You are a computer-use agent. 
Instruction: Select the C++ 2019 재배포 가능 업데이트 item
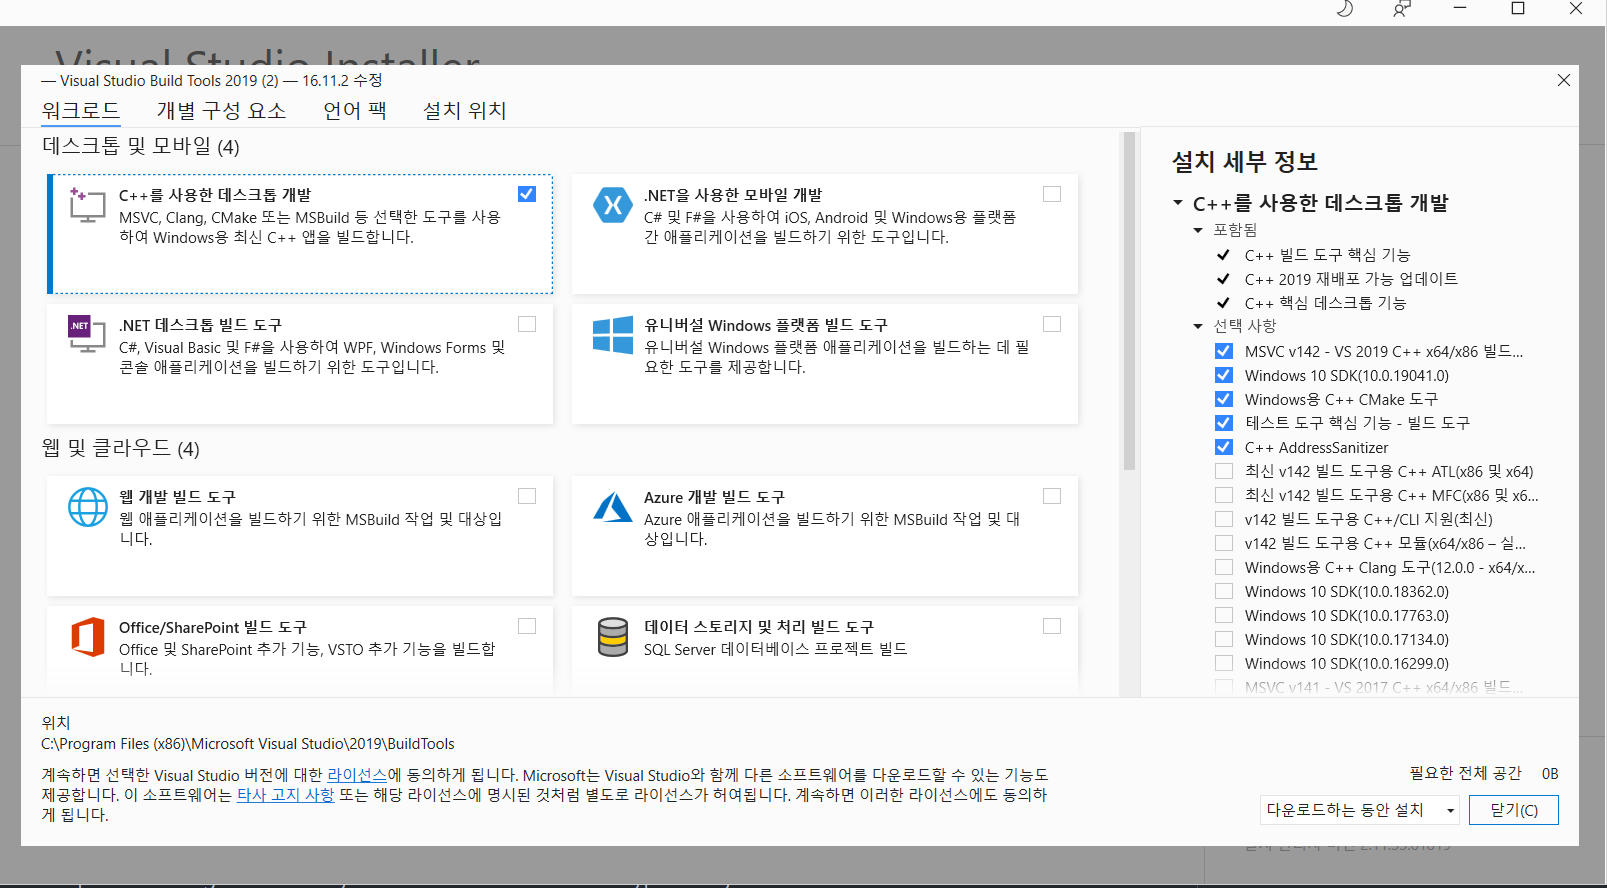[1351, 279]
